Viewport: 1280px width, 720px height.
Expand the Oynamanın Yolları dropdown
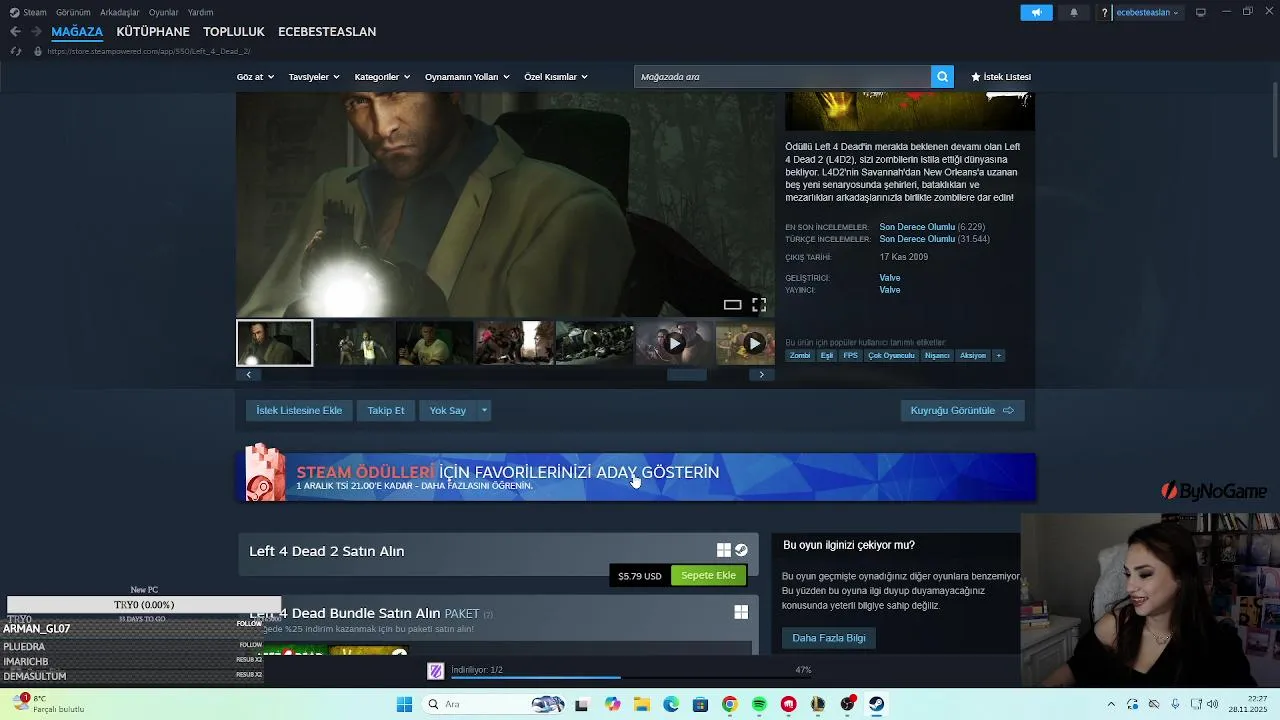coord(467,77)
